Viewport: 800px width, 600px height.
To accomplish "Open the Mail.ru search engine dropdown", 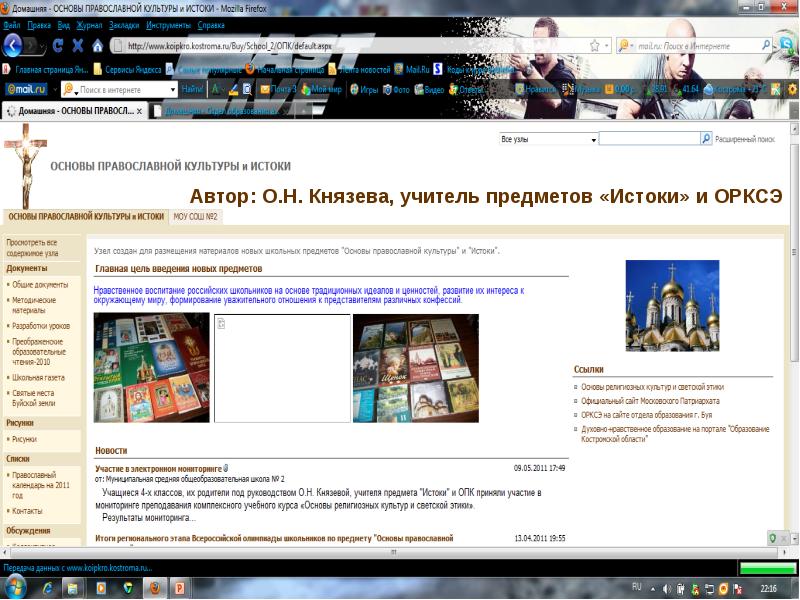I will coord(630,46).
